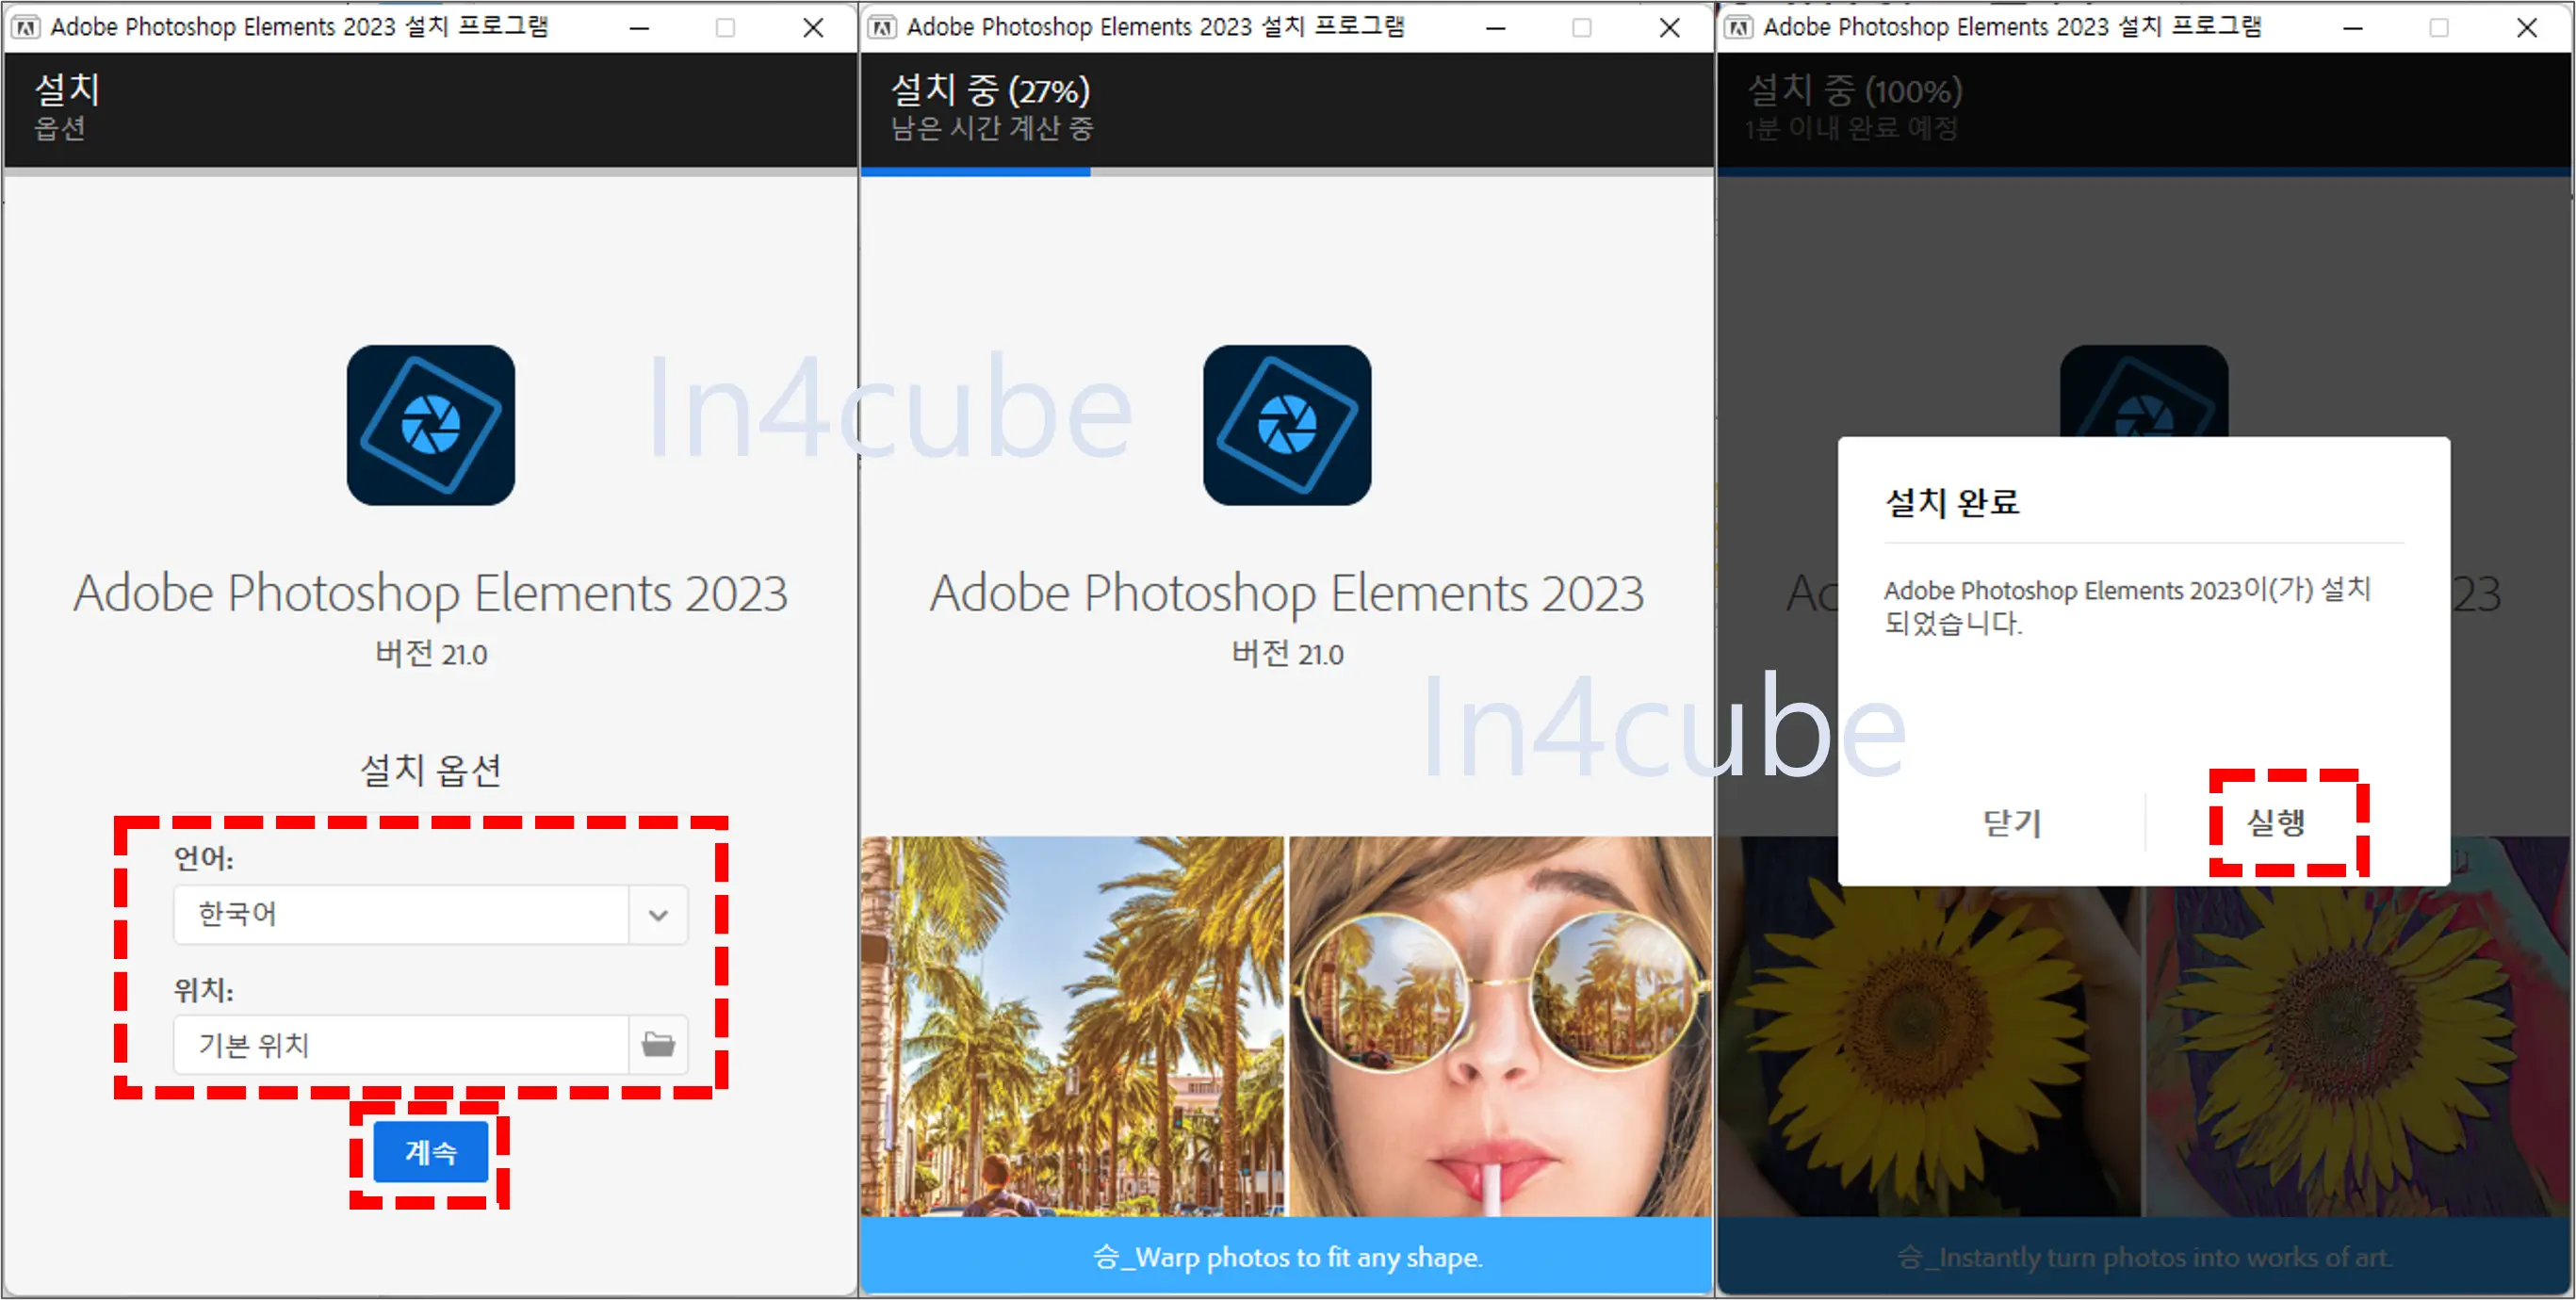Click the 설치 header text in the options window
The height and width of the screenshot is (1300, 2576).
(x=67, y=90)
